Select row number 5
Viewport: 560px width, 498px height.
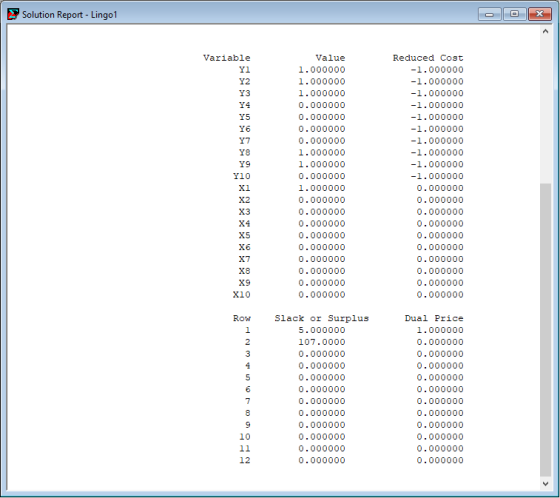pyautogui.click(x=248, y=377)
